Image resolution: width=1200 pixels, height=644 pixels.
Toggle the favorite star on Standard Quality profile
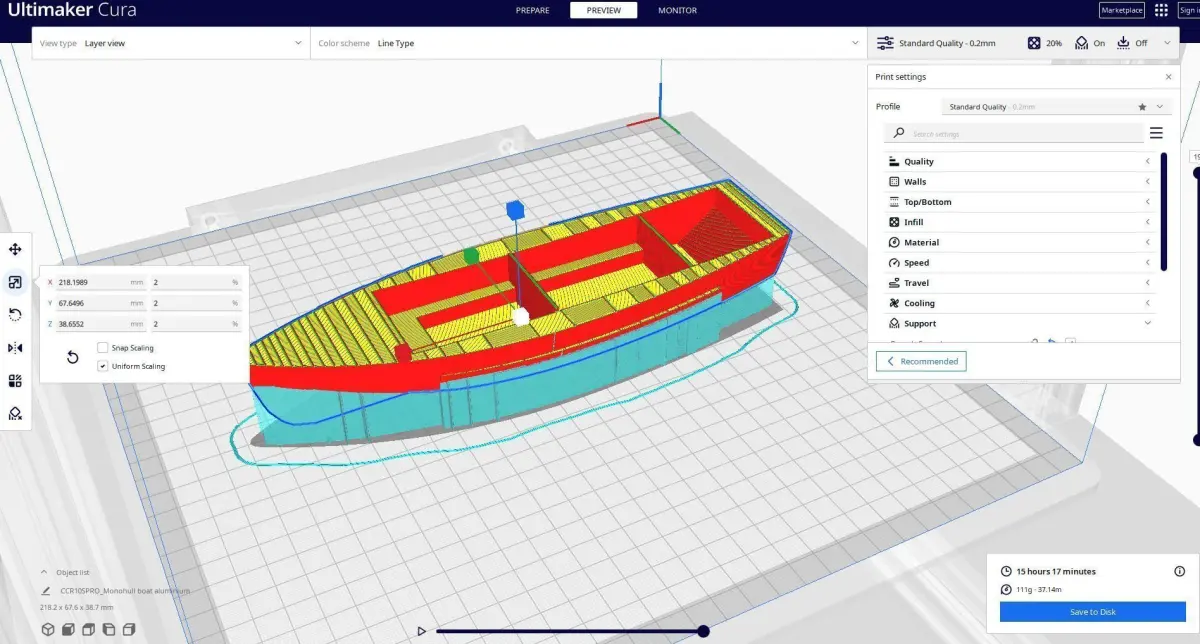(1142, 107)
